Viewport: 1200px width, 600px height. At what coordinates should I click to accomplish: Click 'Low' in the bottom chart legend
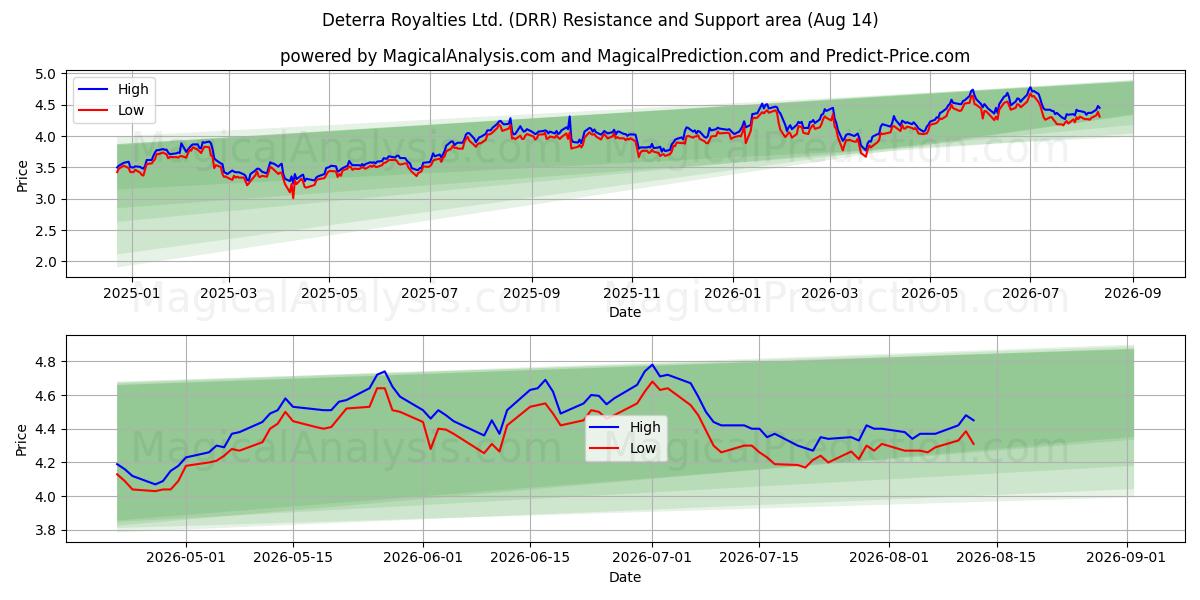point(643,448)
